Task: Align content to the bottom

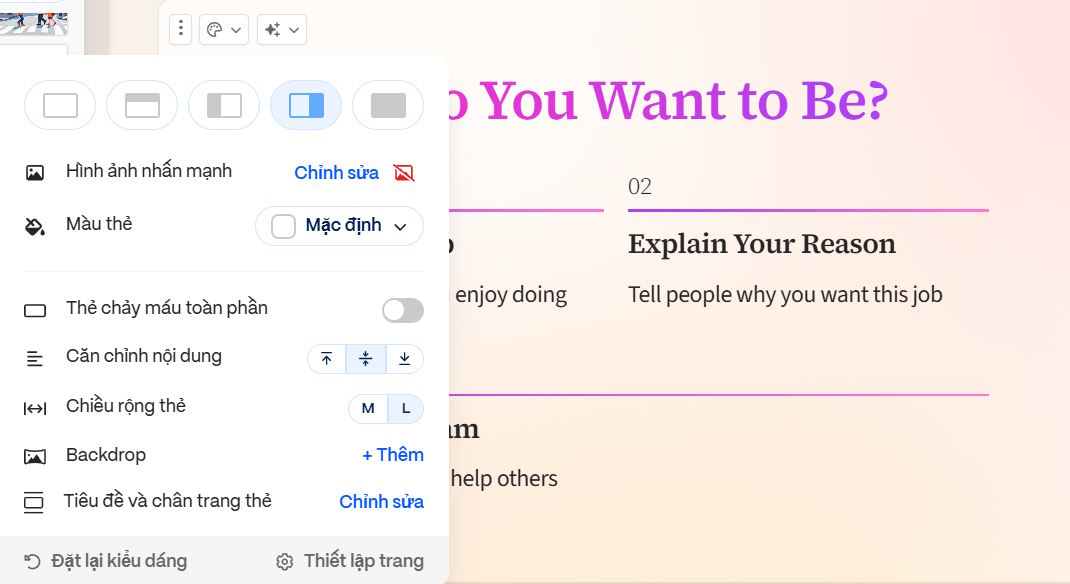Action: pyautogui.click(x=405, y=359)
